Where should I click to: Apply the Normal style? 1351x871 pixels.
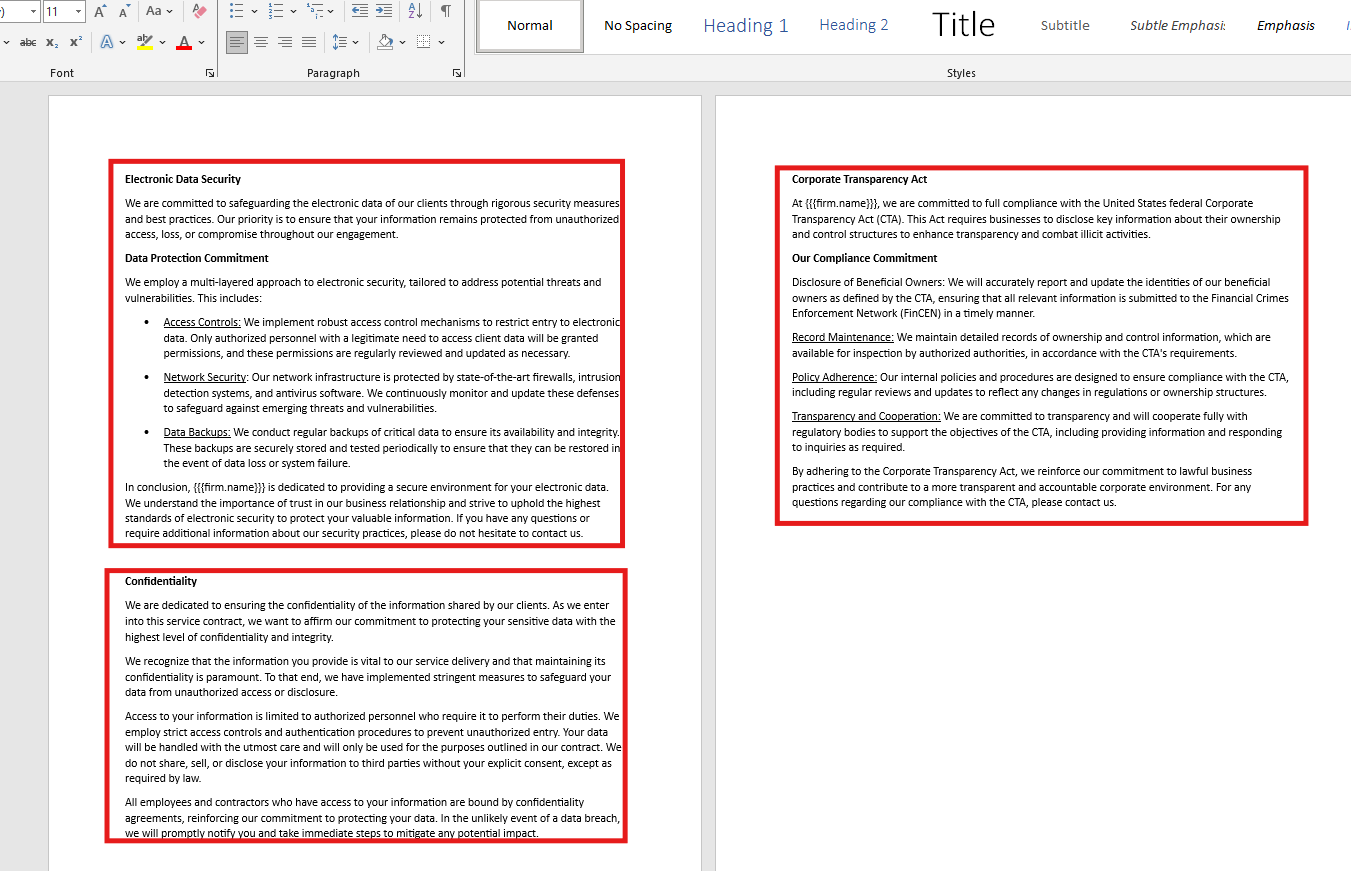pos(530,25)
